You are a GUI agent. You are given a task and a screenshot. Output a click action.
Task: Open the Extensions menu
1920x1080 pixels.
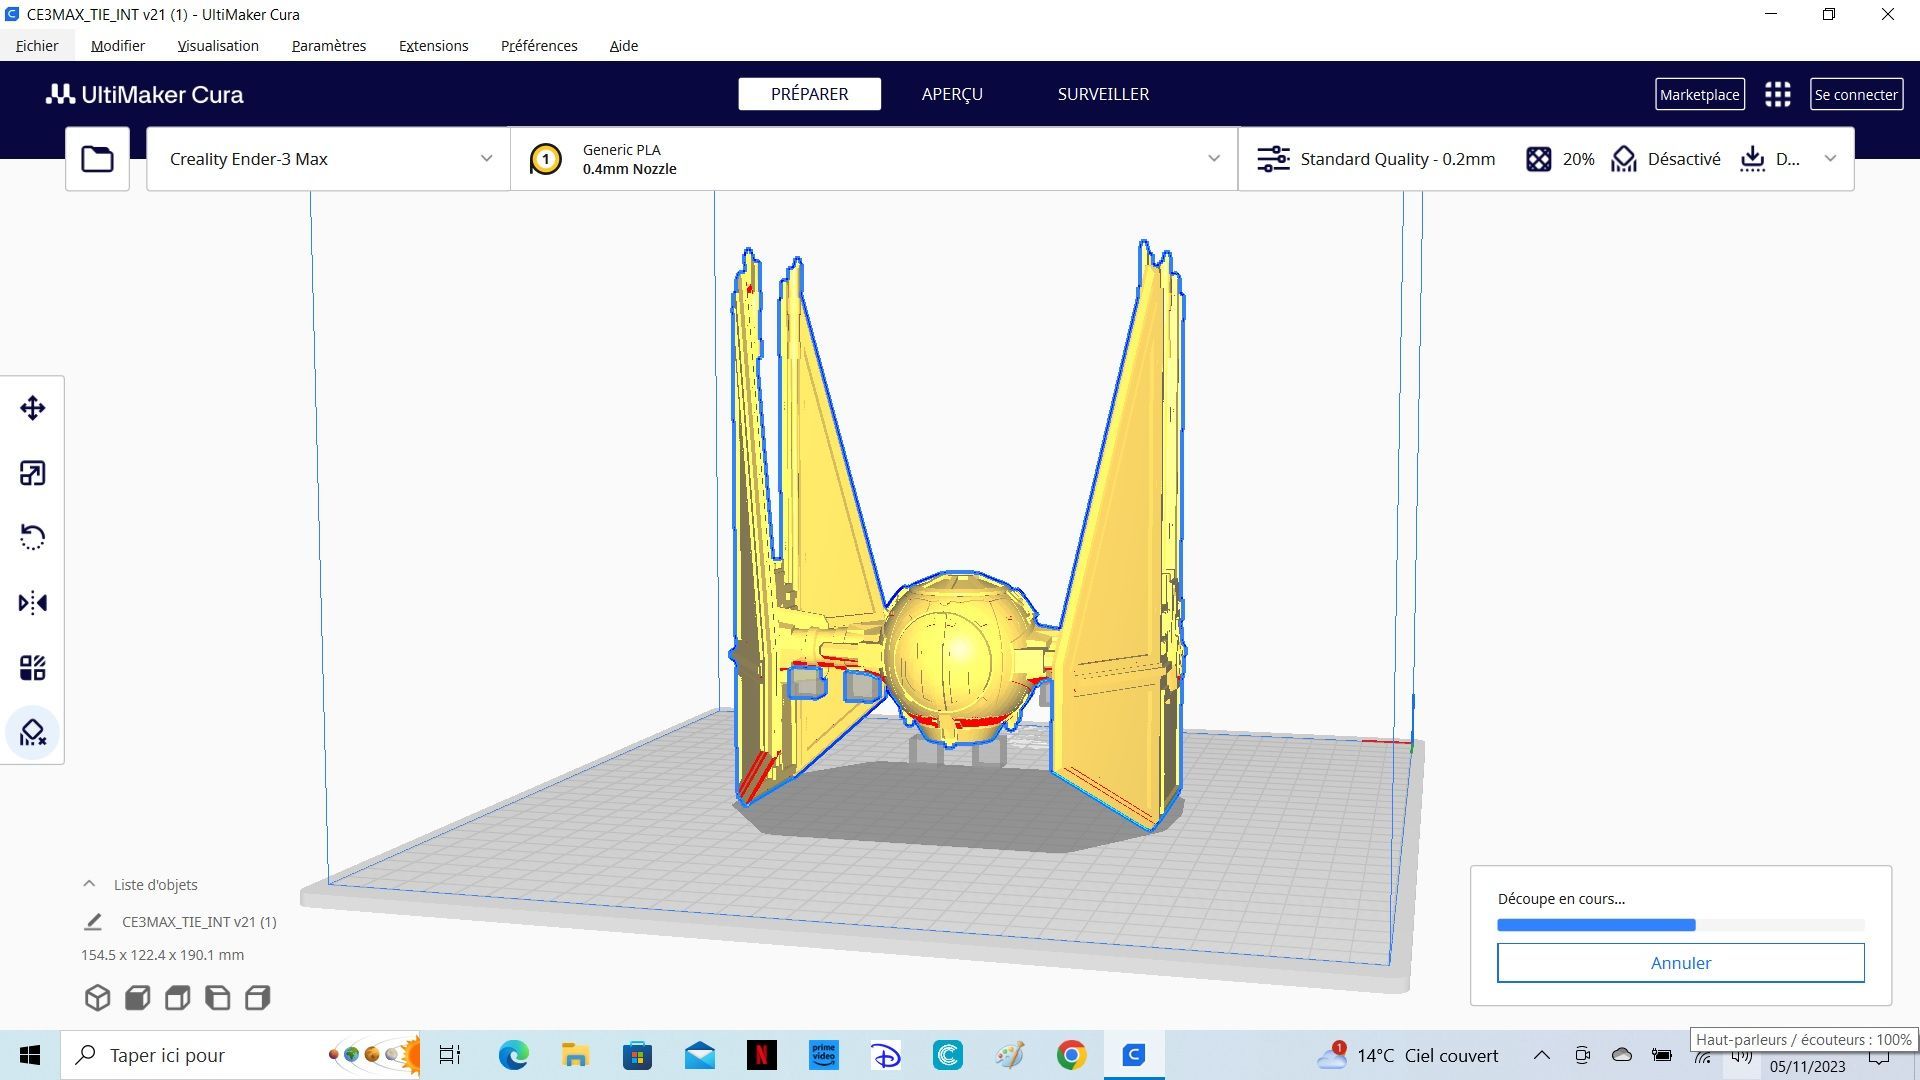(433, 46)
